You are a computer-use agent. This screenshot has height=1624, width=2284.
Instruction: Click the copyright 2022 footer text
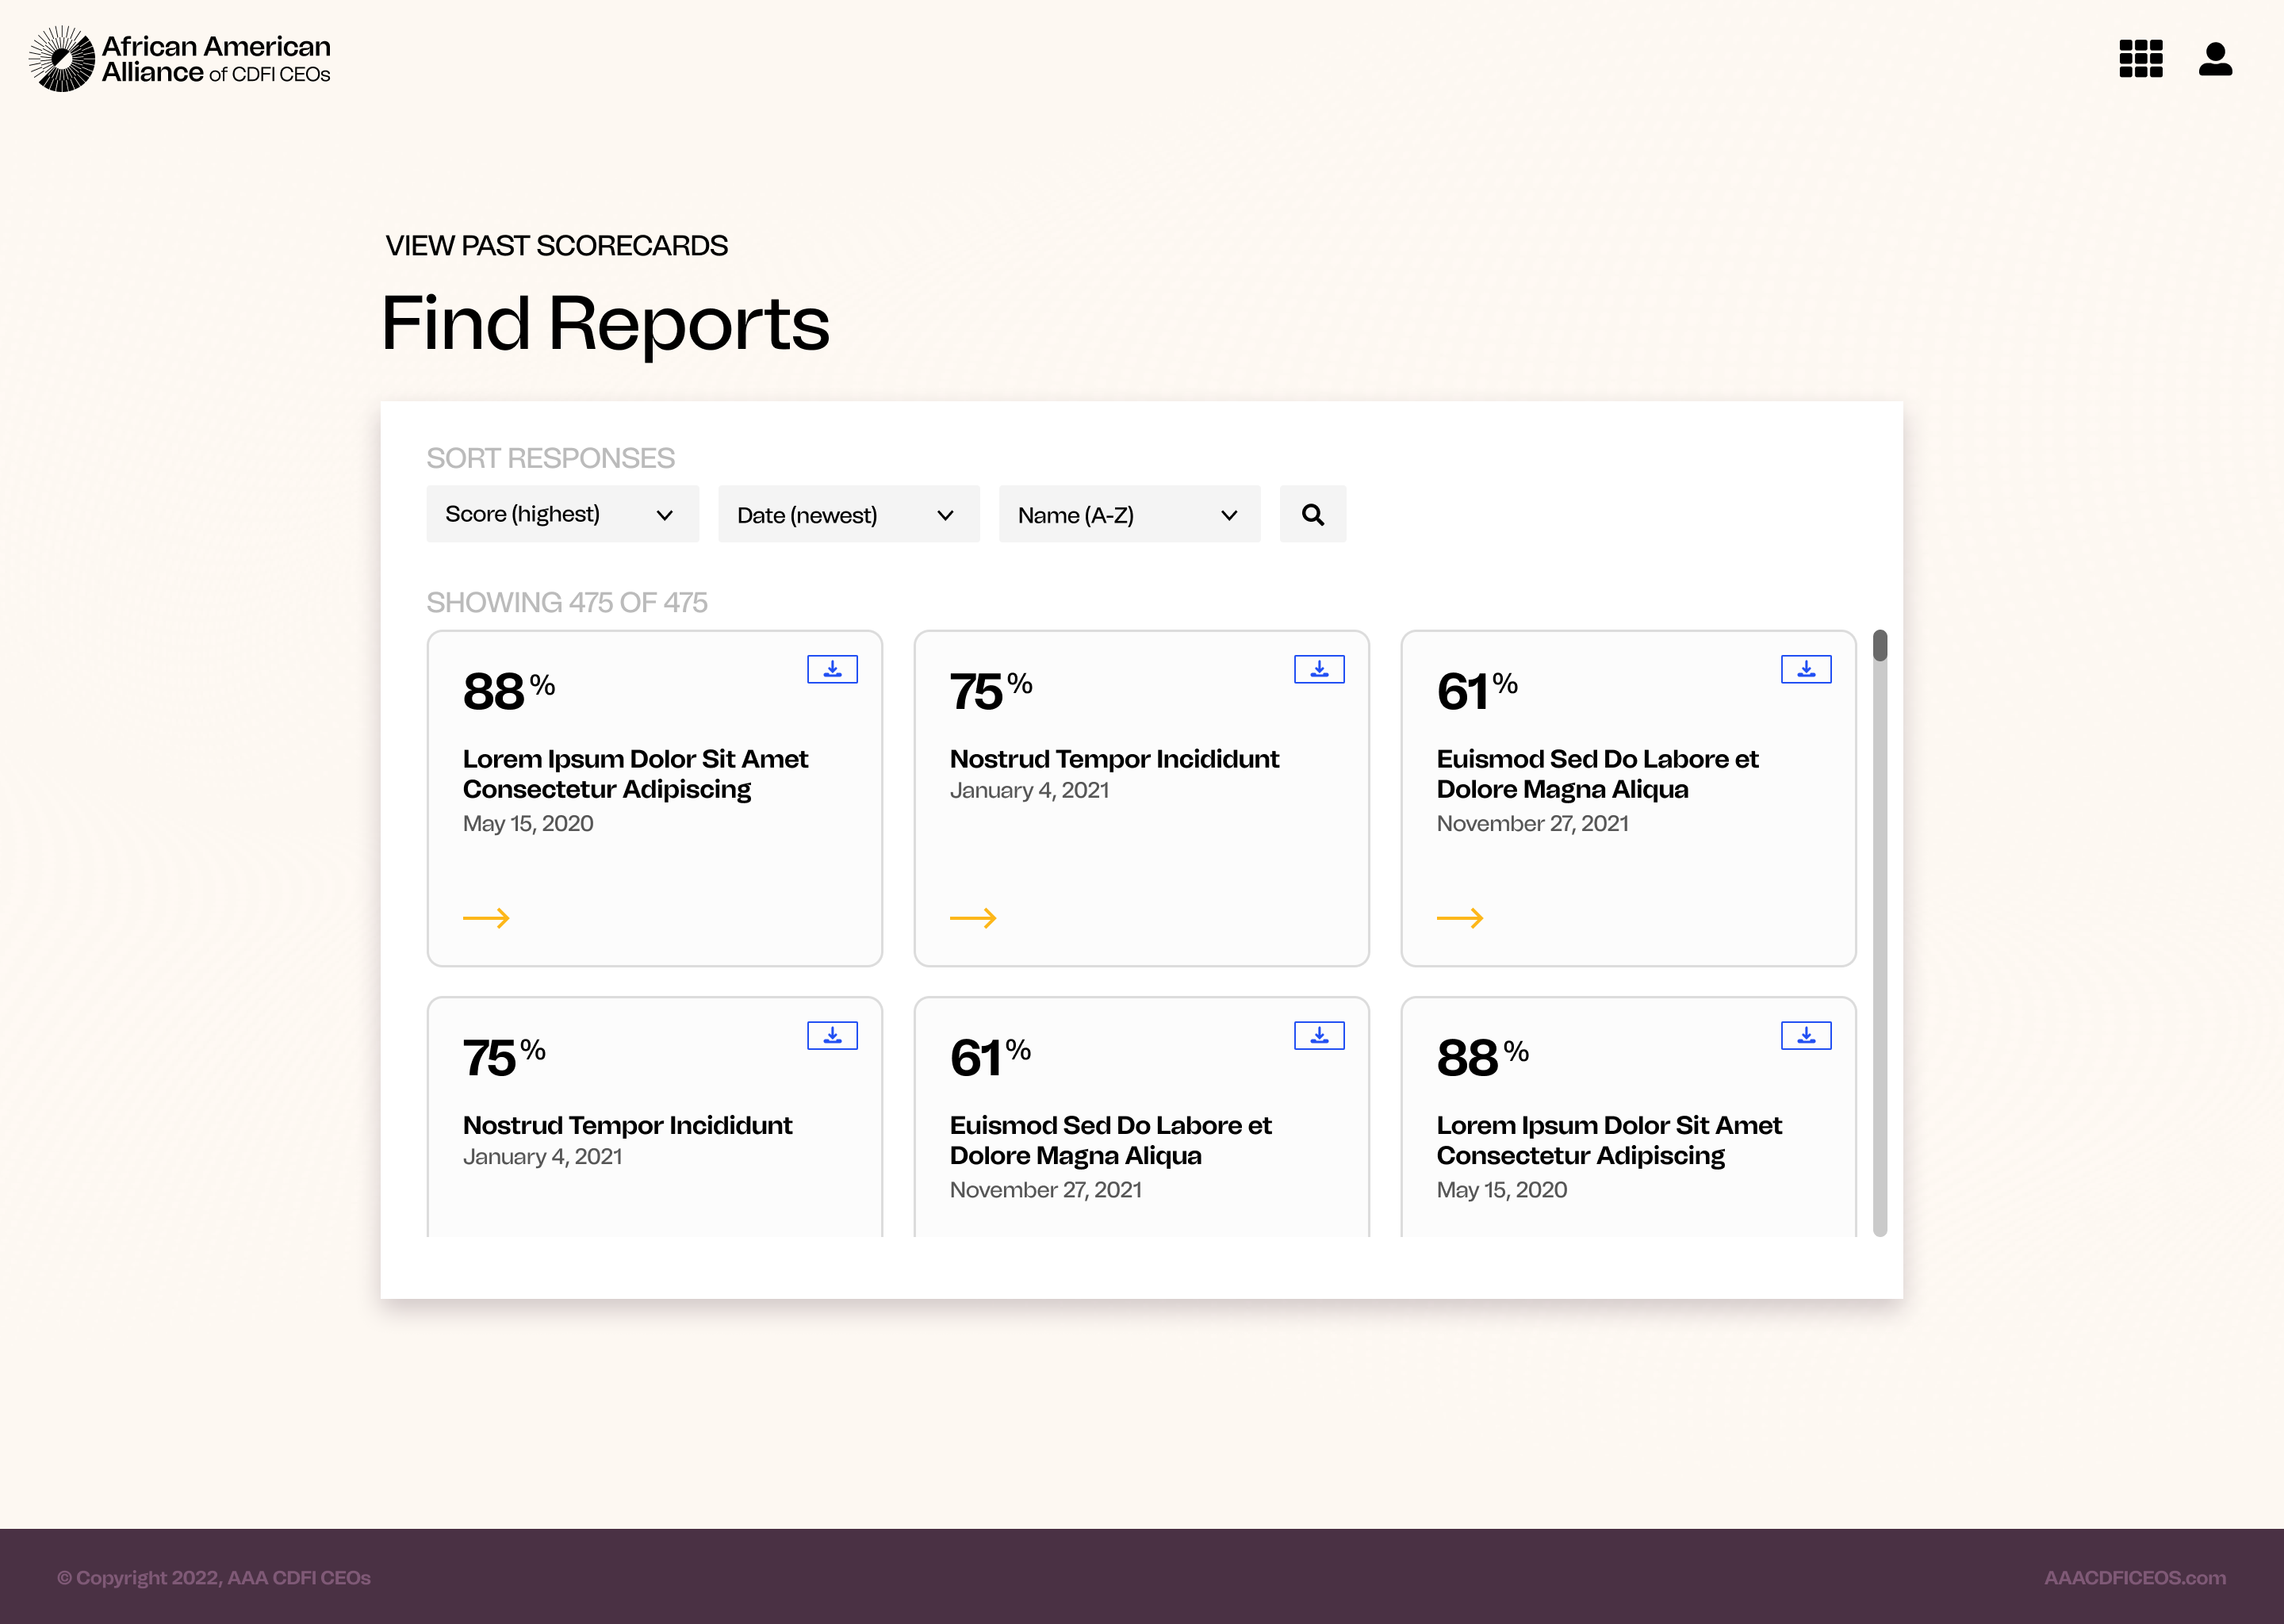214,1577
